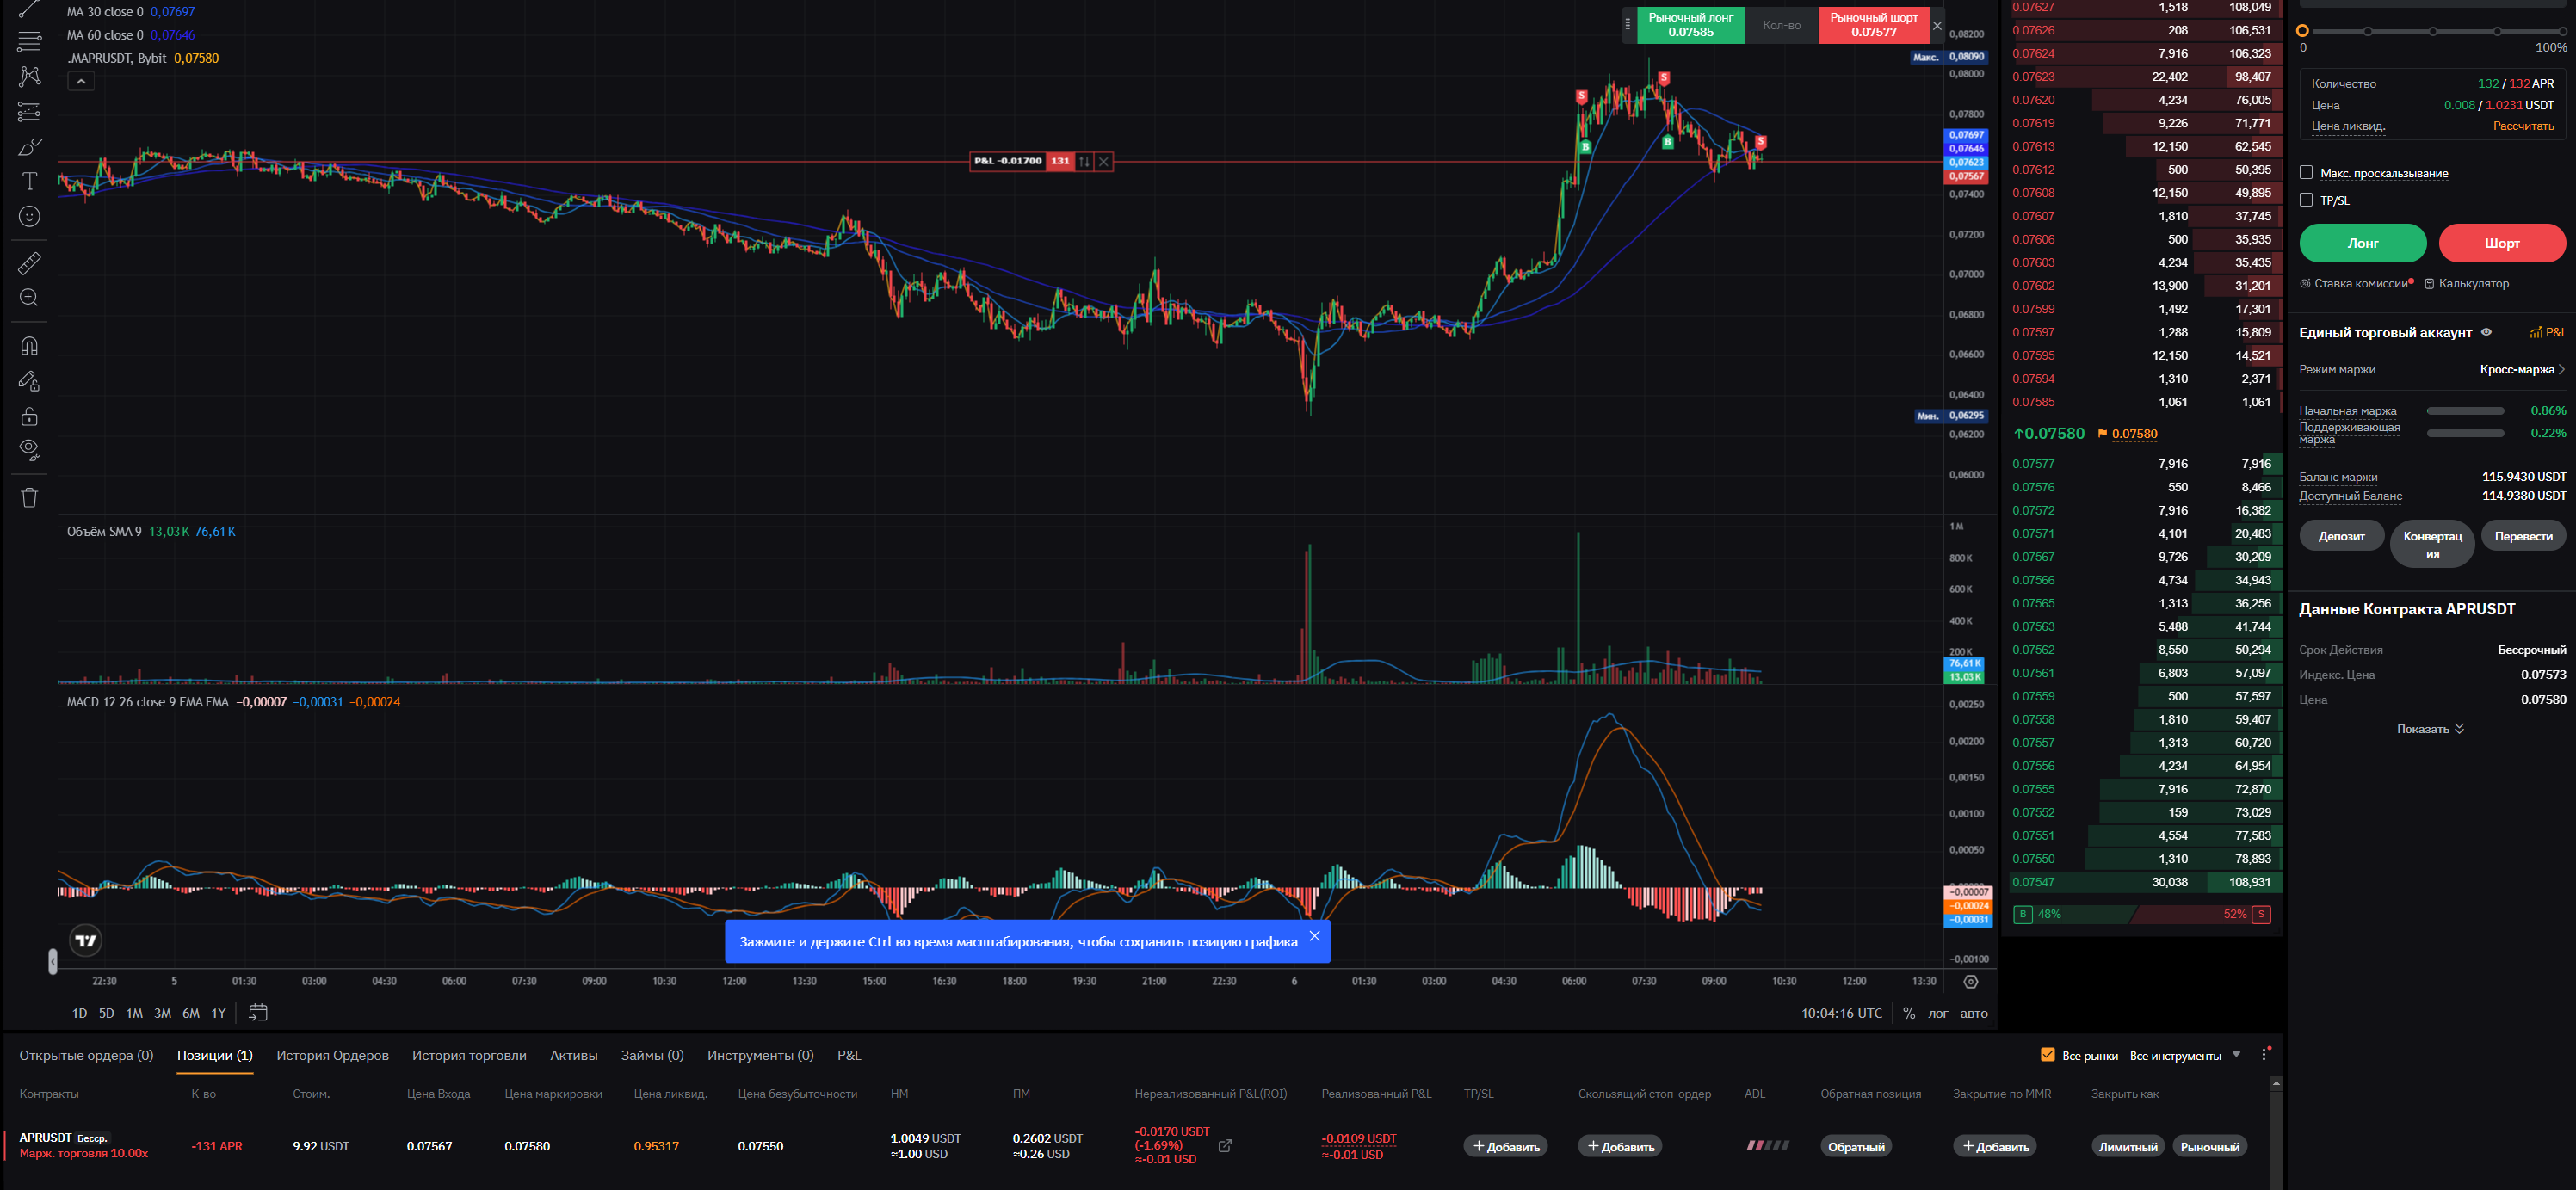
Task: Open the Активы tab
Action: tap(573, 1055)
